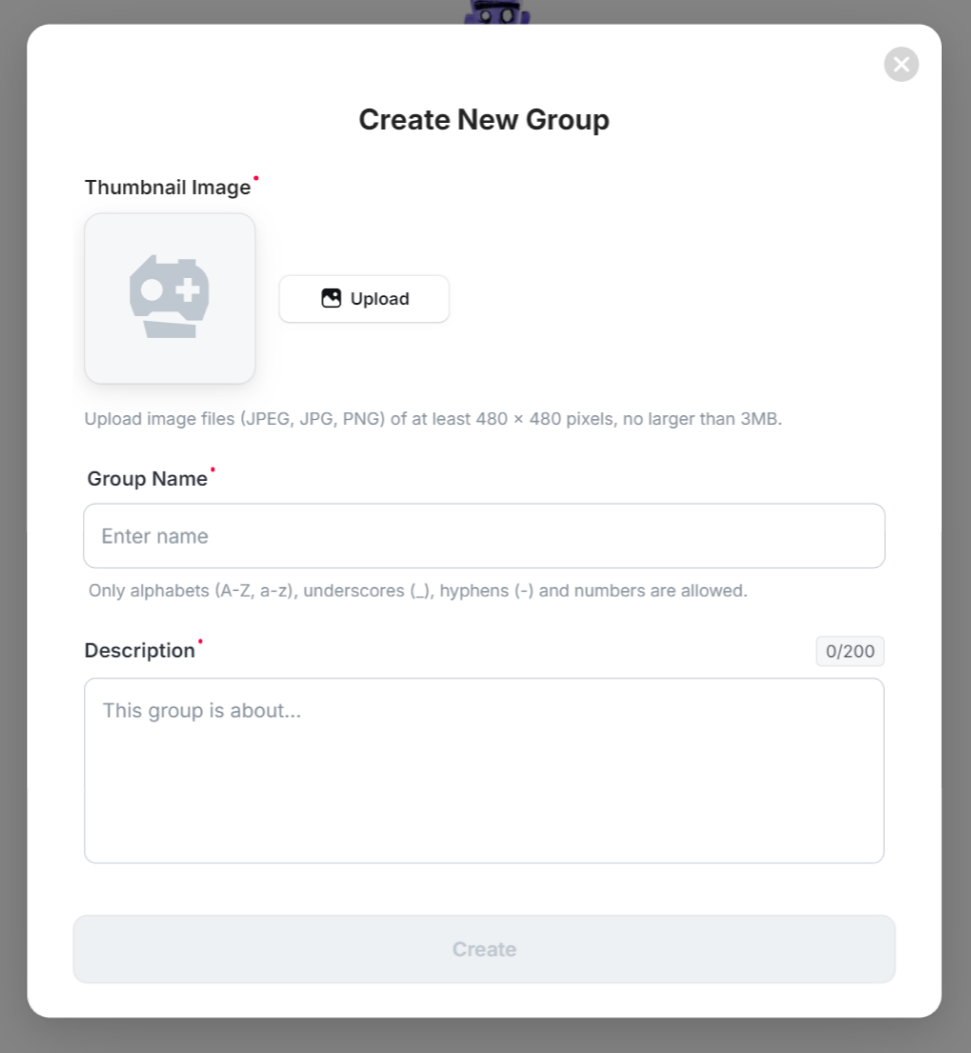
Task: Focus the Group Name input field
Action: [x=484, y=536]
